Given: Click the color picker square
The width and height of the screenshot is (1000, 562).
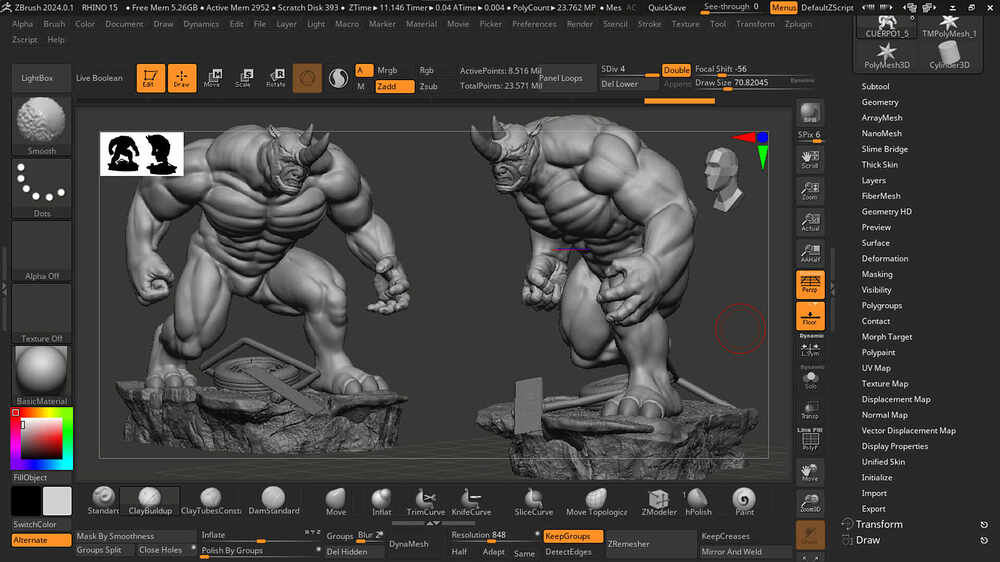Looking at the screenshot, I should point(42,439).
